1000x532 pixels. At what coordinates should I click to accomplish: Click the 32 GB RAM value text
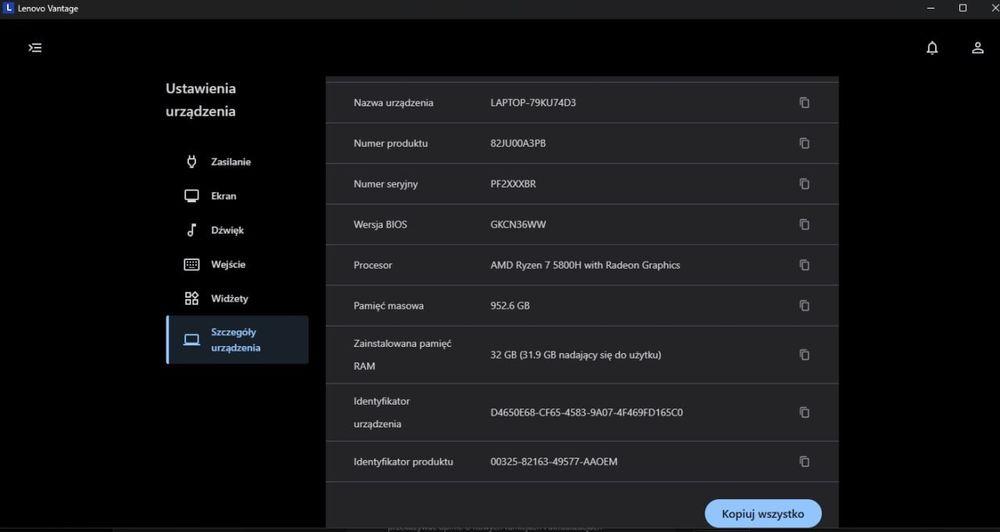576,355
